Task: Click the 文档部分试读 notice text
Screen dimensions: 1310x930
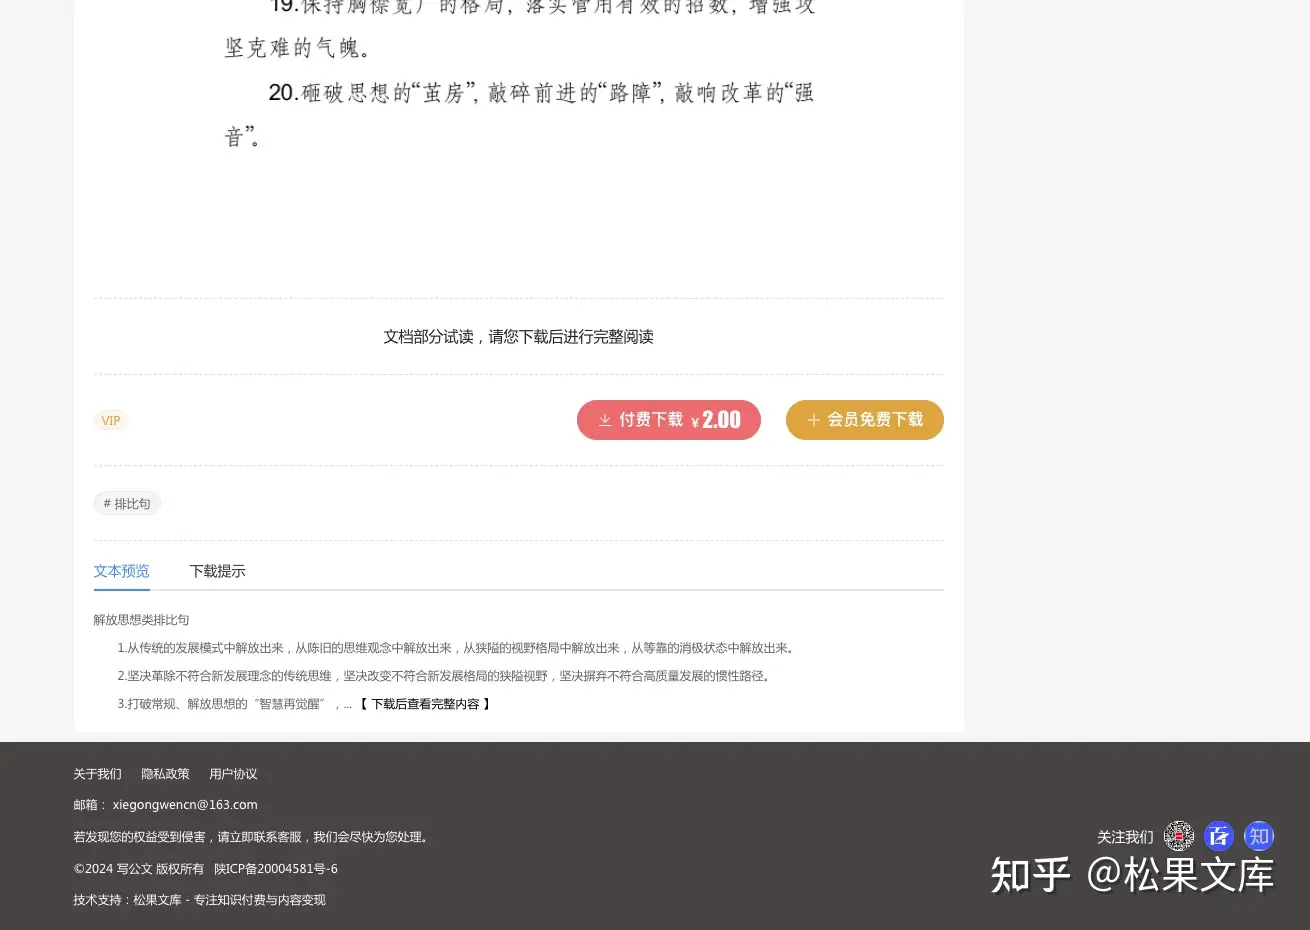Action: pos(519,337)
